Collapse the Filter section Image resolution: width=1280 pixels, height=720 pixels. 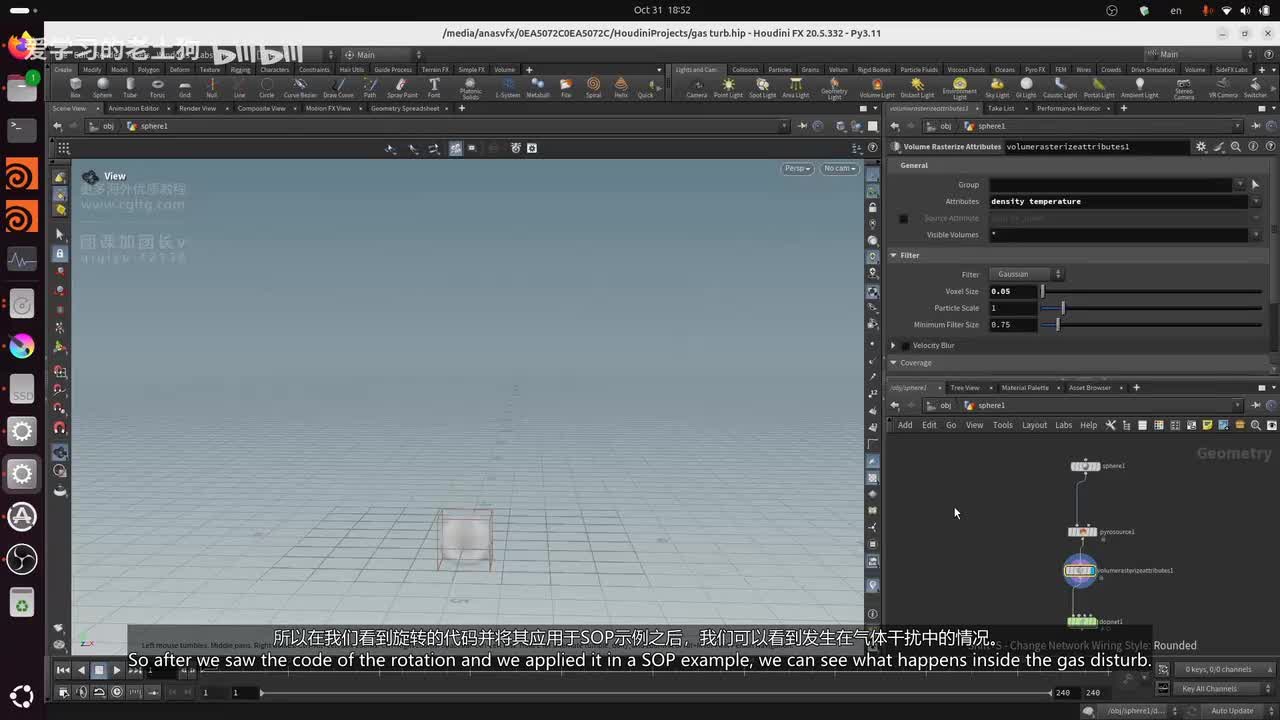click(x=894, y=255)
